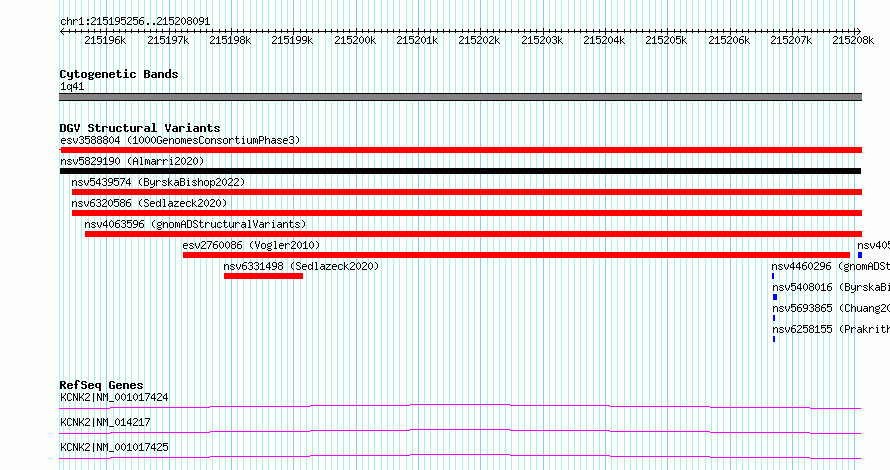
Task: Open variant nsv4063596 (gnomADStructuralVariants) label
Action: (x=195, y=224)
